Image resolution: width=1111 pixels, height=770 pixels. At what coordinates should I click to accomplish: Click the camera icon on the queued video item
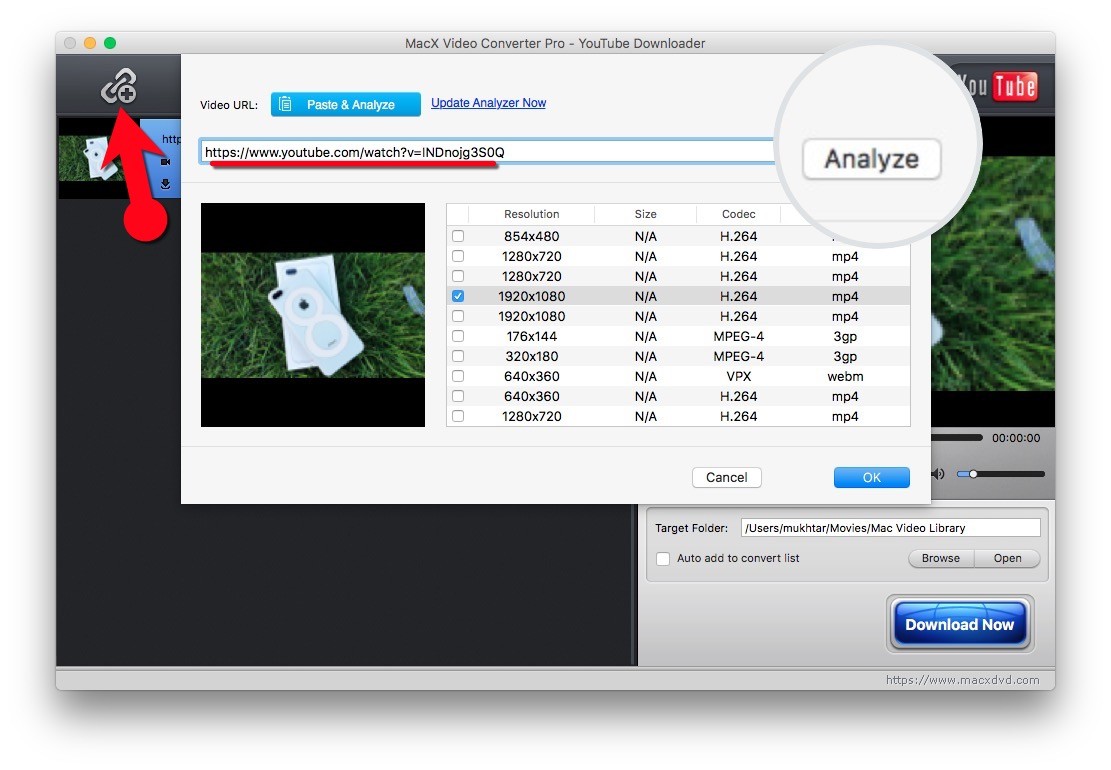[x=166, y=162]
